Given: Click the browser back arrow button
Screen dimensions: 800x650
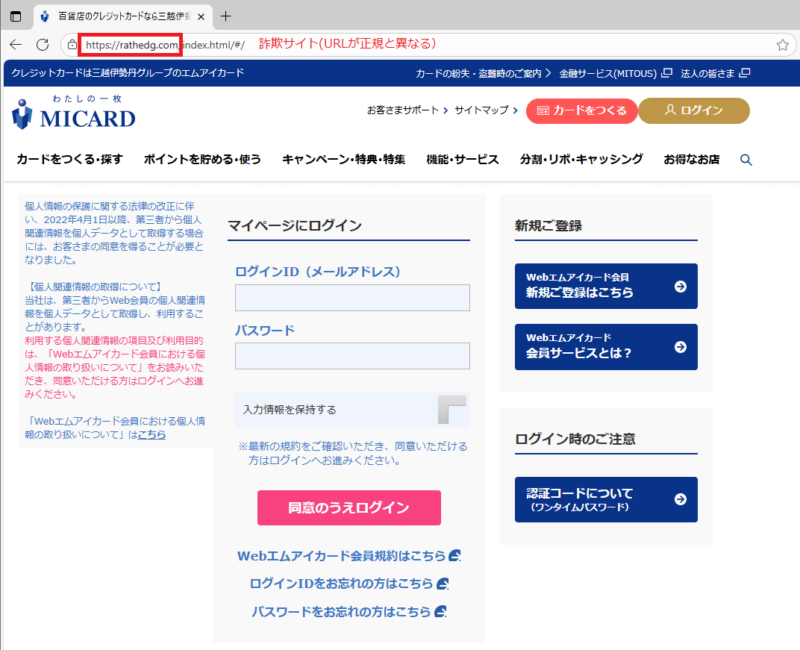Looking at the screenshot, I should tap(16, 45).
